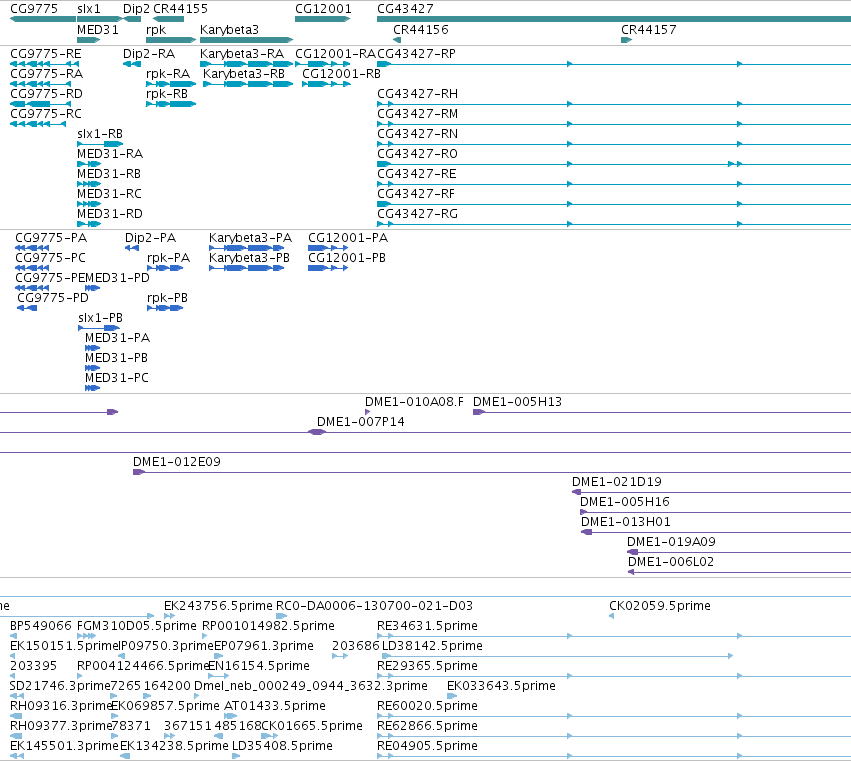Select the CR44155 gene label
The height and width of the screenshot is (761, 851).
[x=180, y=9]
